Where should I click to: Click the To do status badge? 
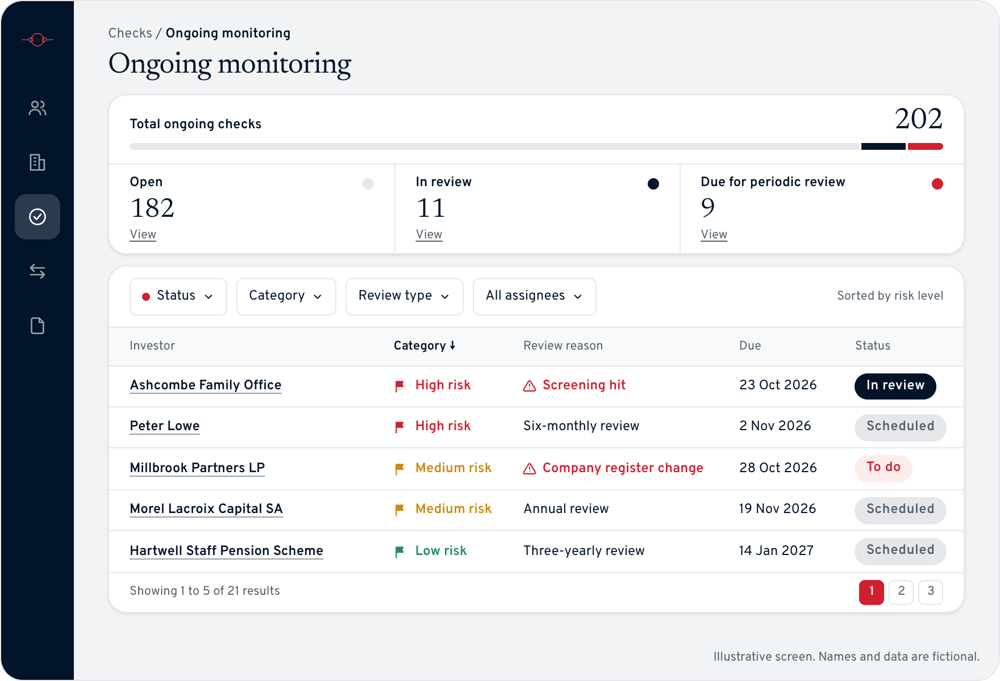(883, 467)
